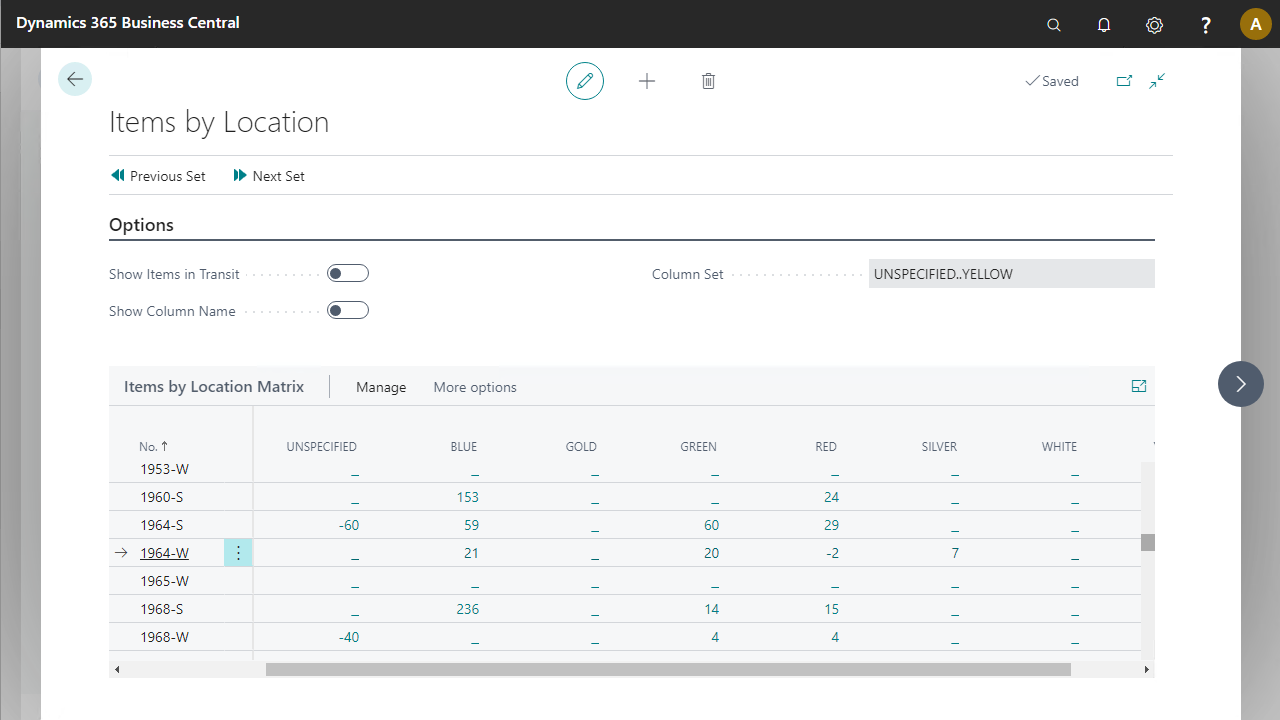Click BLUE value 59 for 1964-S

pos(471,525)
